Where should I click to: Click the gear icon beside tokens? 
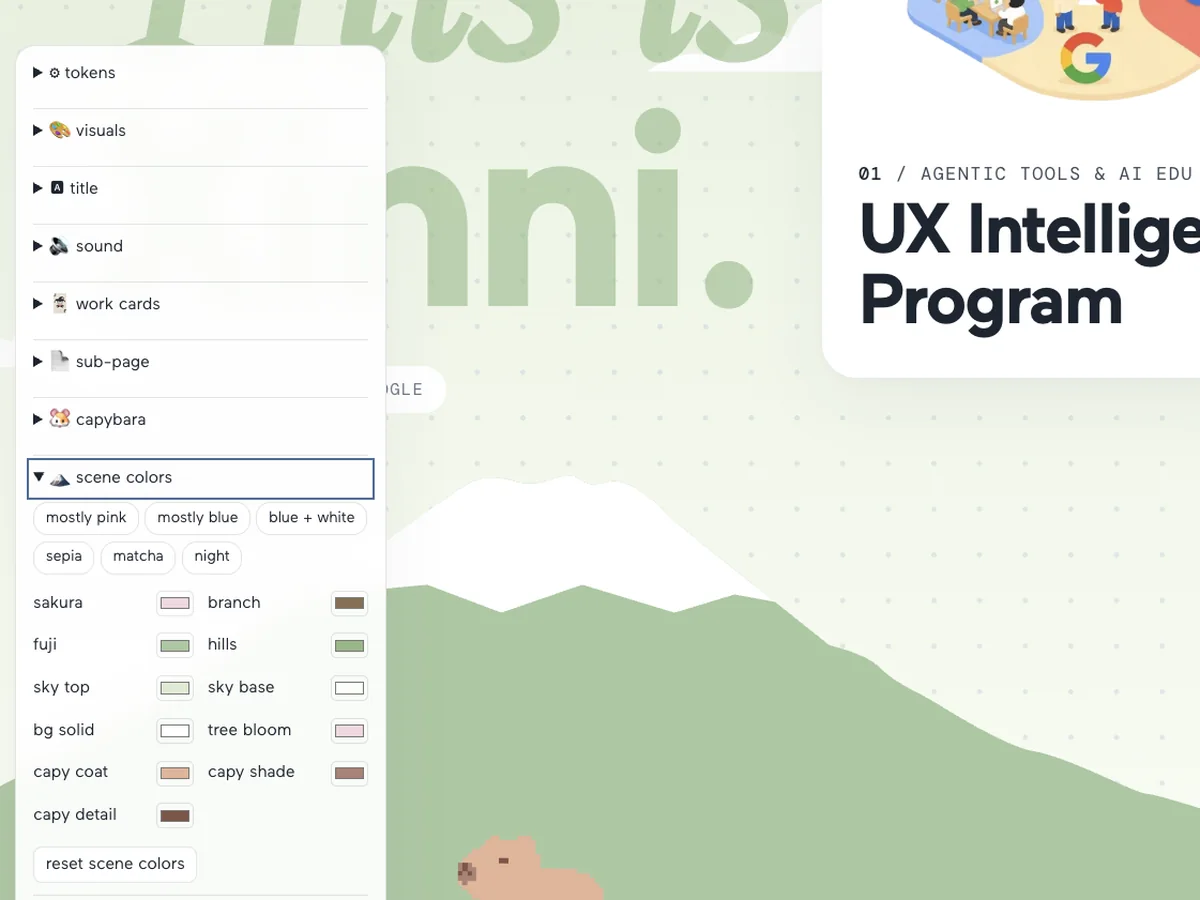pyautogui.click(x=55, y=73)
